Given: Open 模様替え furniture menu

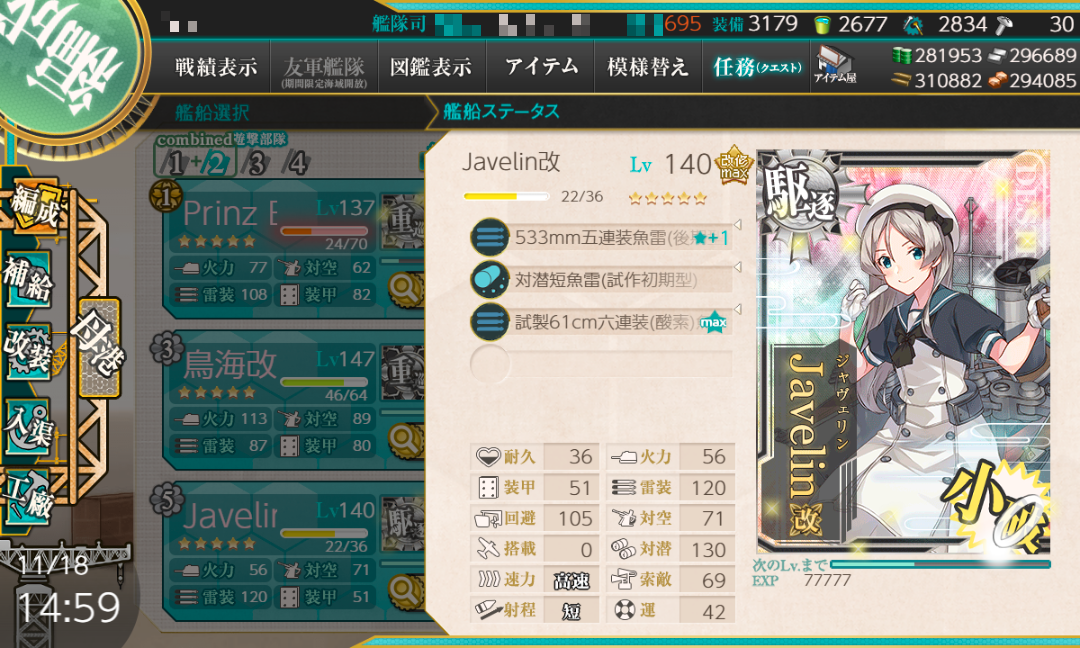Looking at the screenshot, I should (x=648, y=67).
